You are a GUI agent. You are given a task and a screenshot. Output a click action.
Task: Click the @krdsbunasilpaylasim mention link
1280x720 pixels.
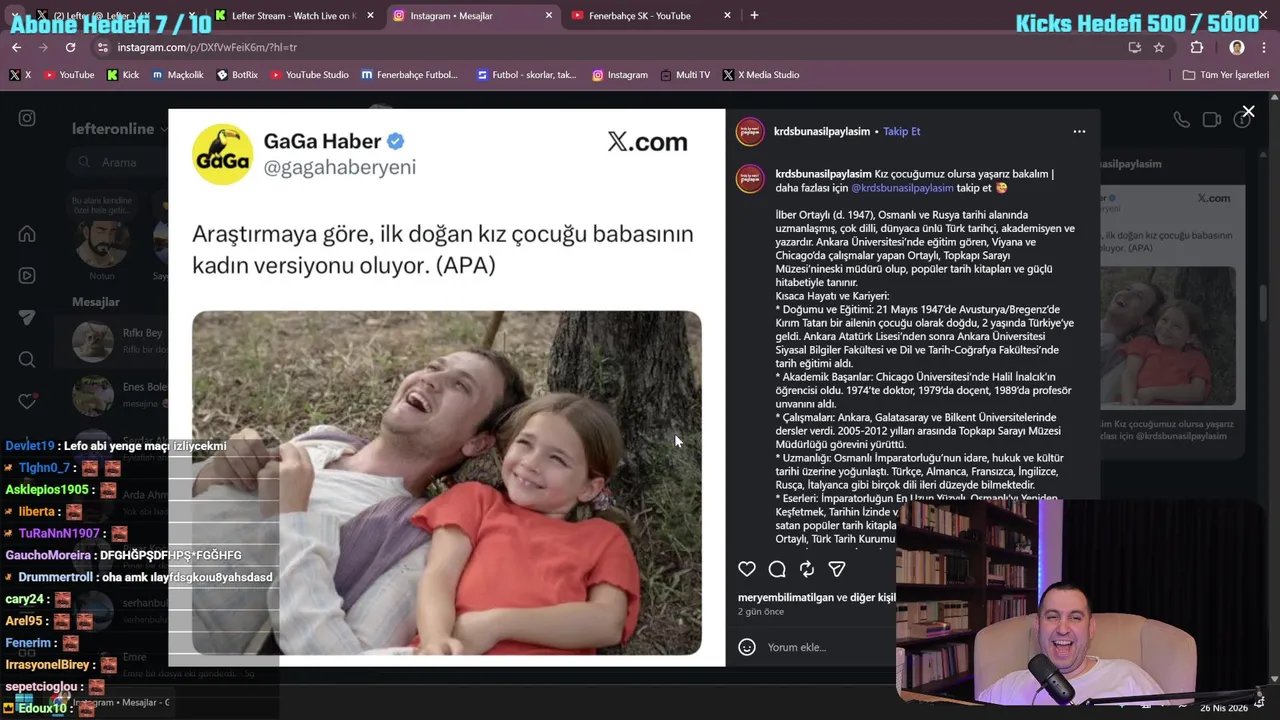902,188
